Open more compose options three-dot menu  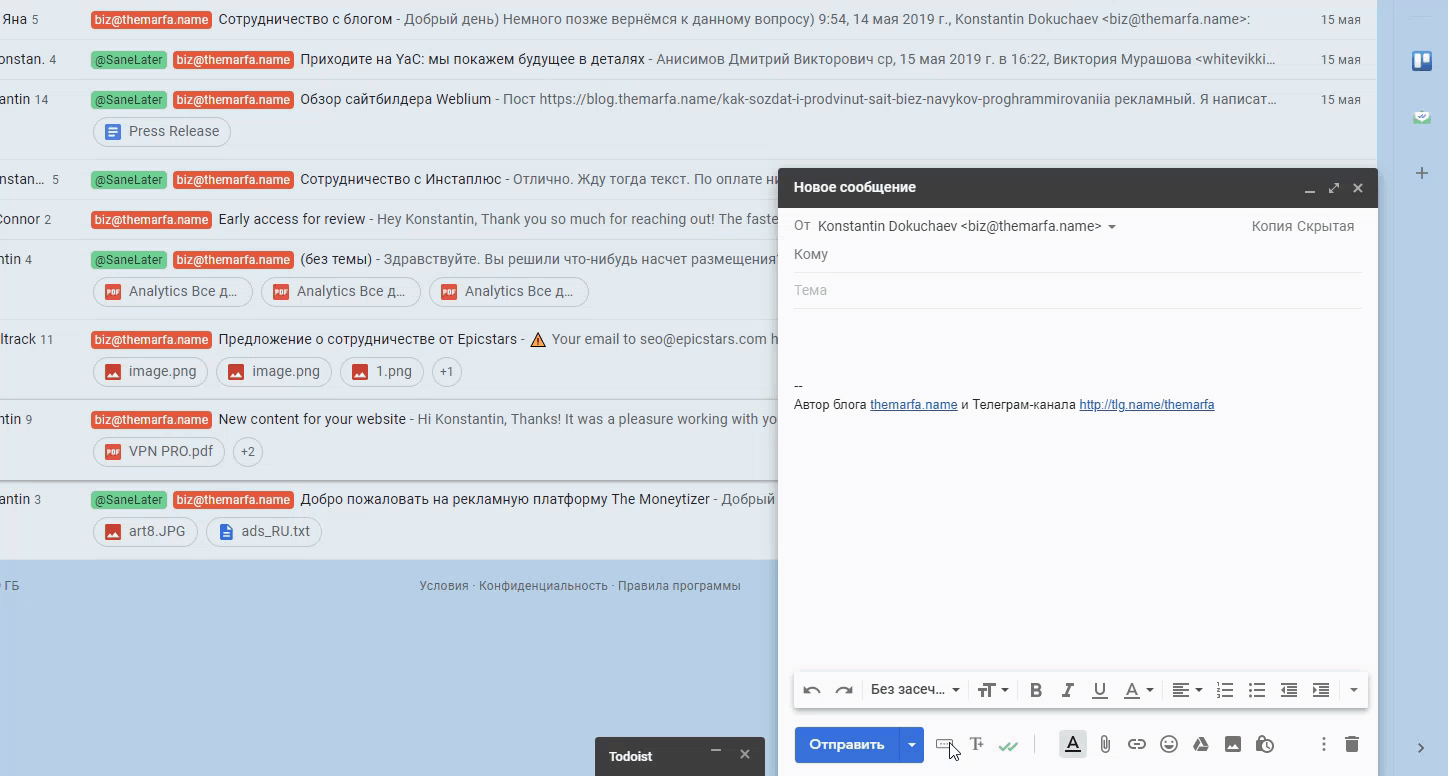[1323, 744]
